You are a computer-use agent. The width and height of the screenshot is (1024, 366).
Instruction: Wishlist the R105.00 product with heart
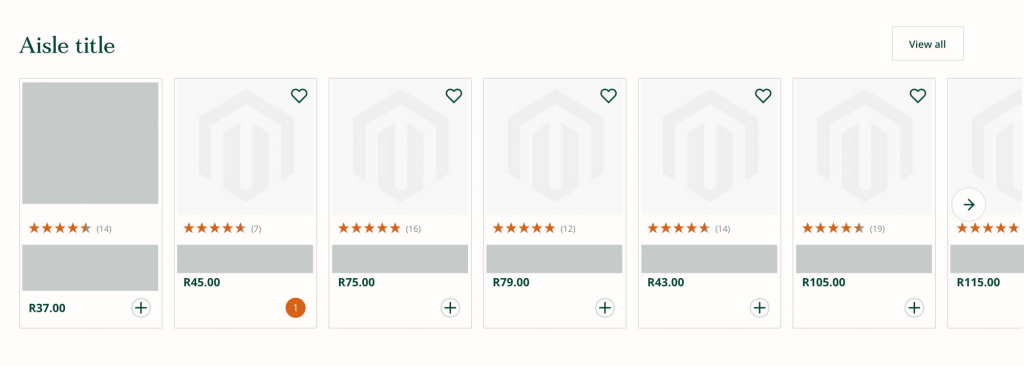(918, 96)
